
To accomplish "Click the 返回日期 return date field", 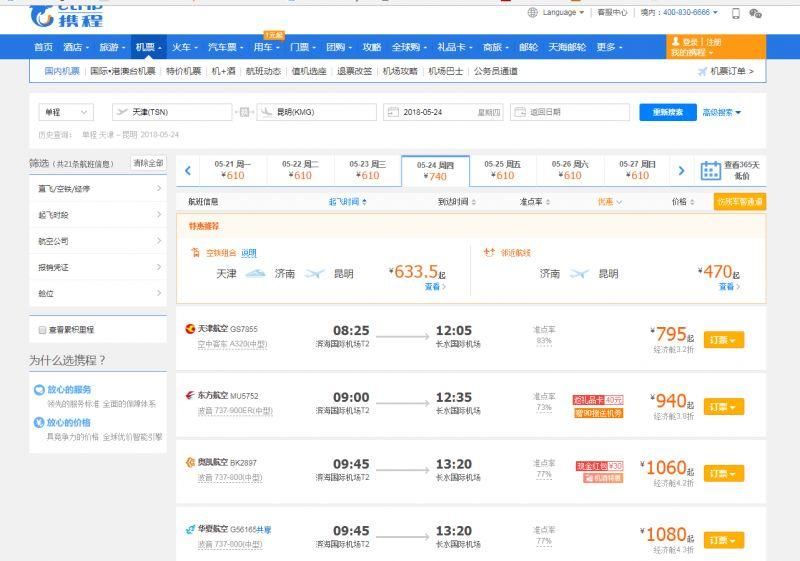I will (x=569, y=112).
